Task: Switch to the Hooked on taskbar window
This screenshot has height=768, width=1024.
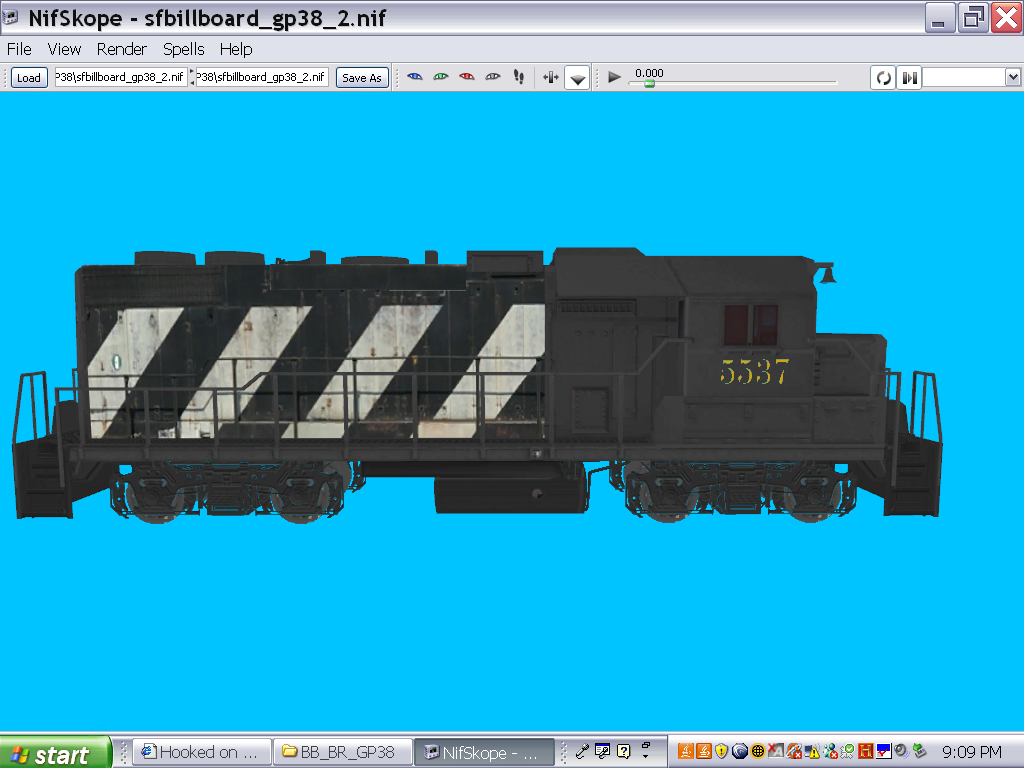Action: (x=202, y=752)
